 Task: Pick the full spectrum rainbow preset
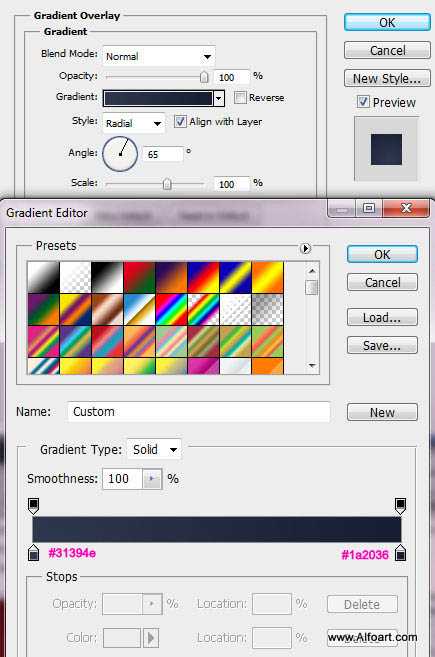171,310
